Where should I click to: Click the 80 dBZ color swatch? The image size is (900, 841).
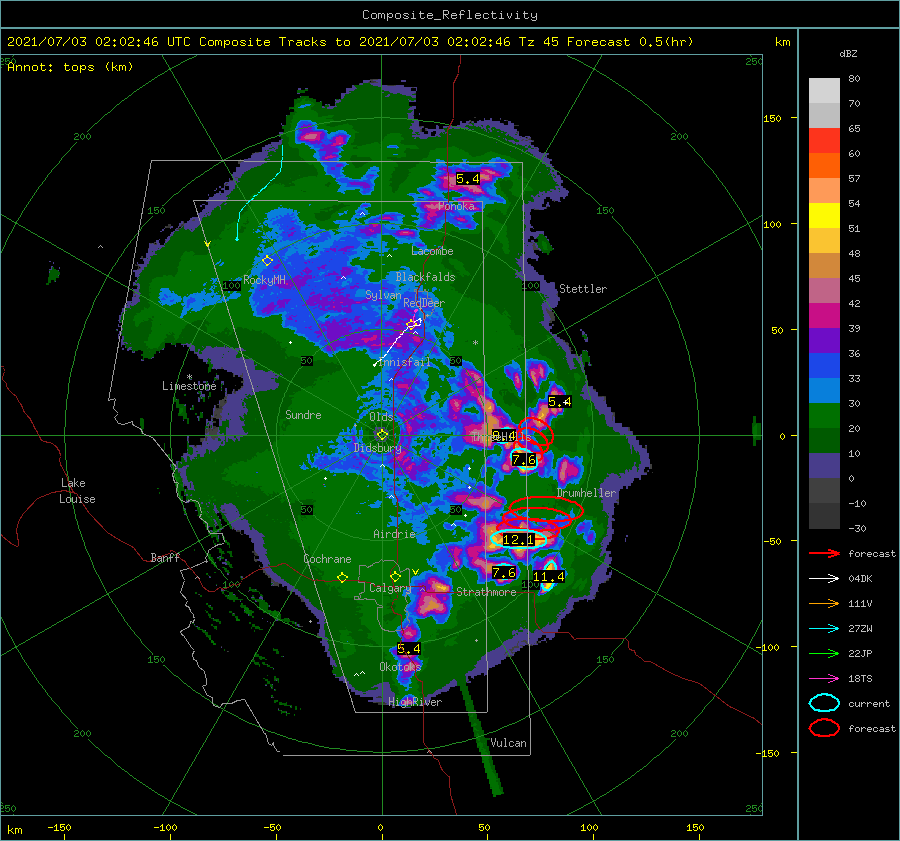(824, 90)
